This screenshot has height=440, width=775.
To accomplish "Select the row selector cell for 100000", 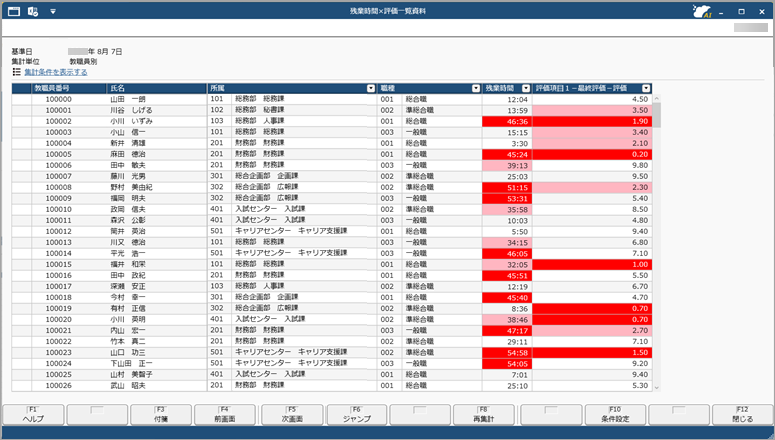I will coord(22,99).
